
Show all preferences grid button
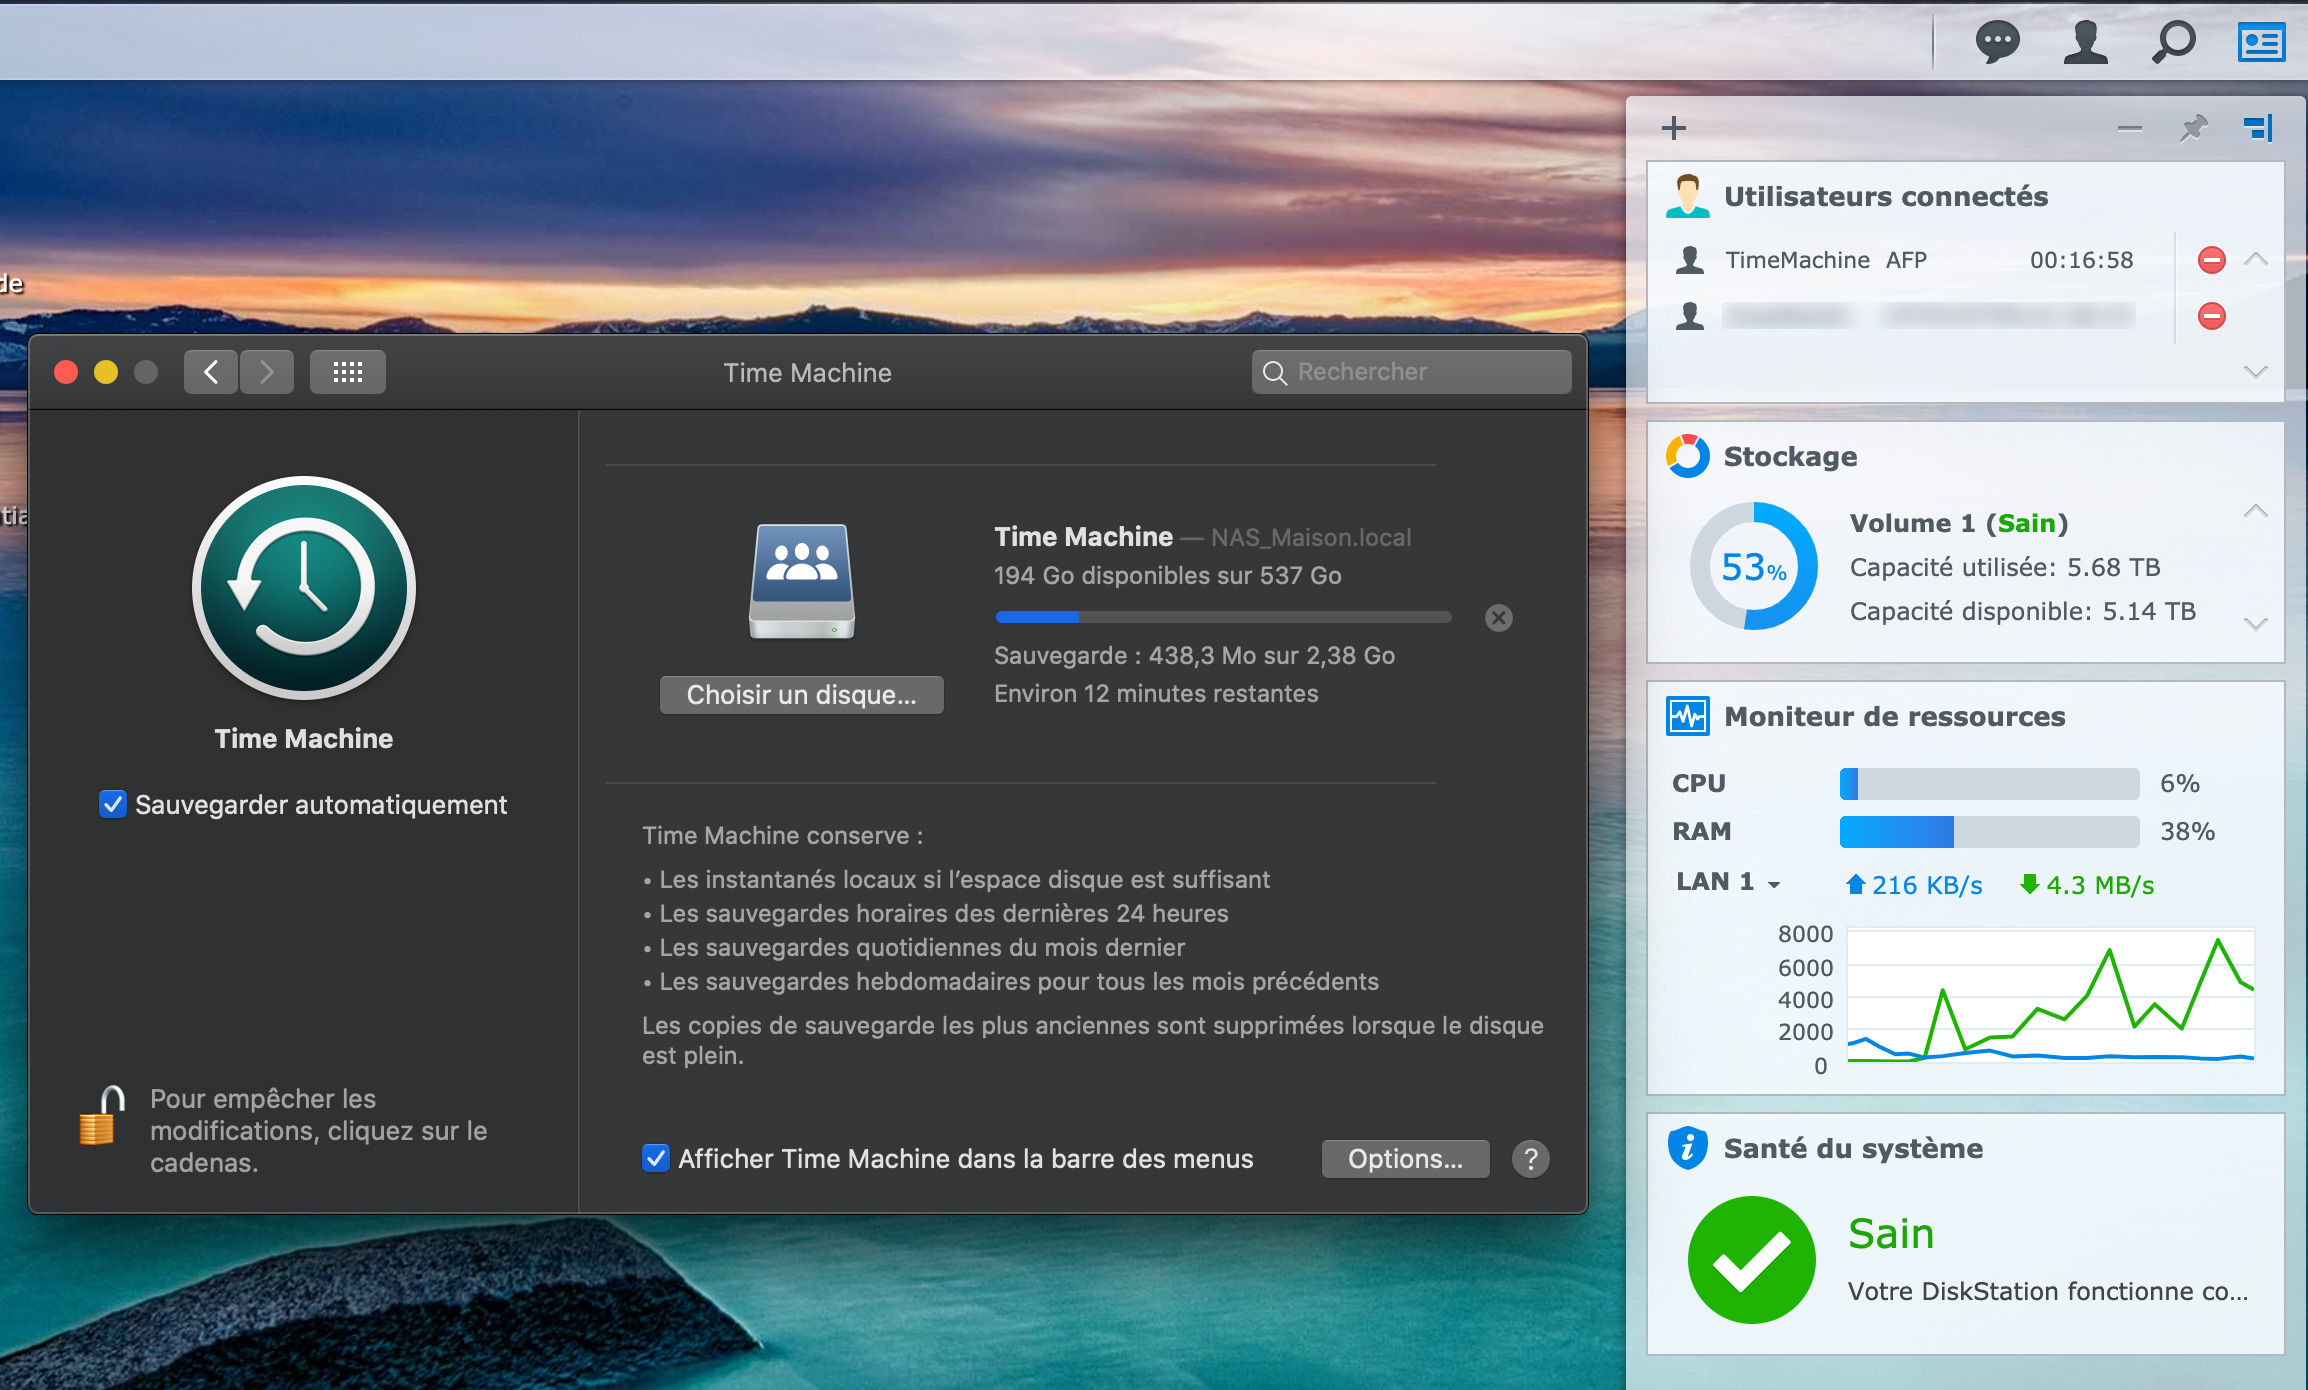pos(347,373)
